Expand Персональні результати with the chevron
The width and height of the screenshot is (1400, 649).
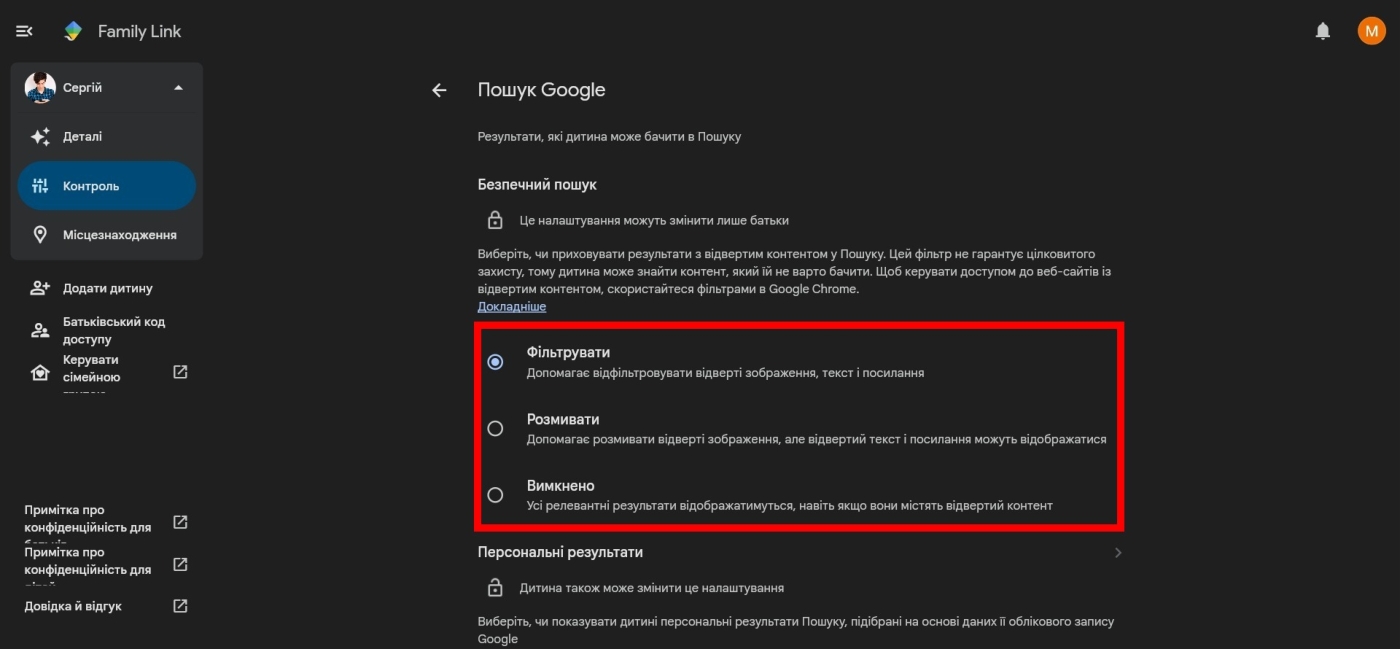click(x=1118, y=553)
